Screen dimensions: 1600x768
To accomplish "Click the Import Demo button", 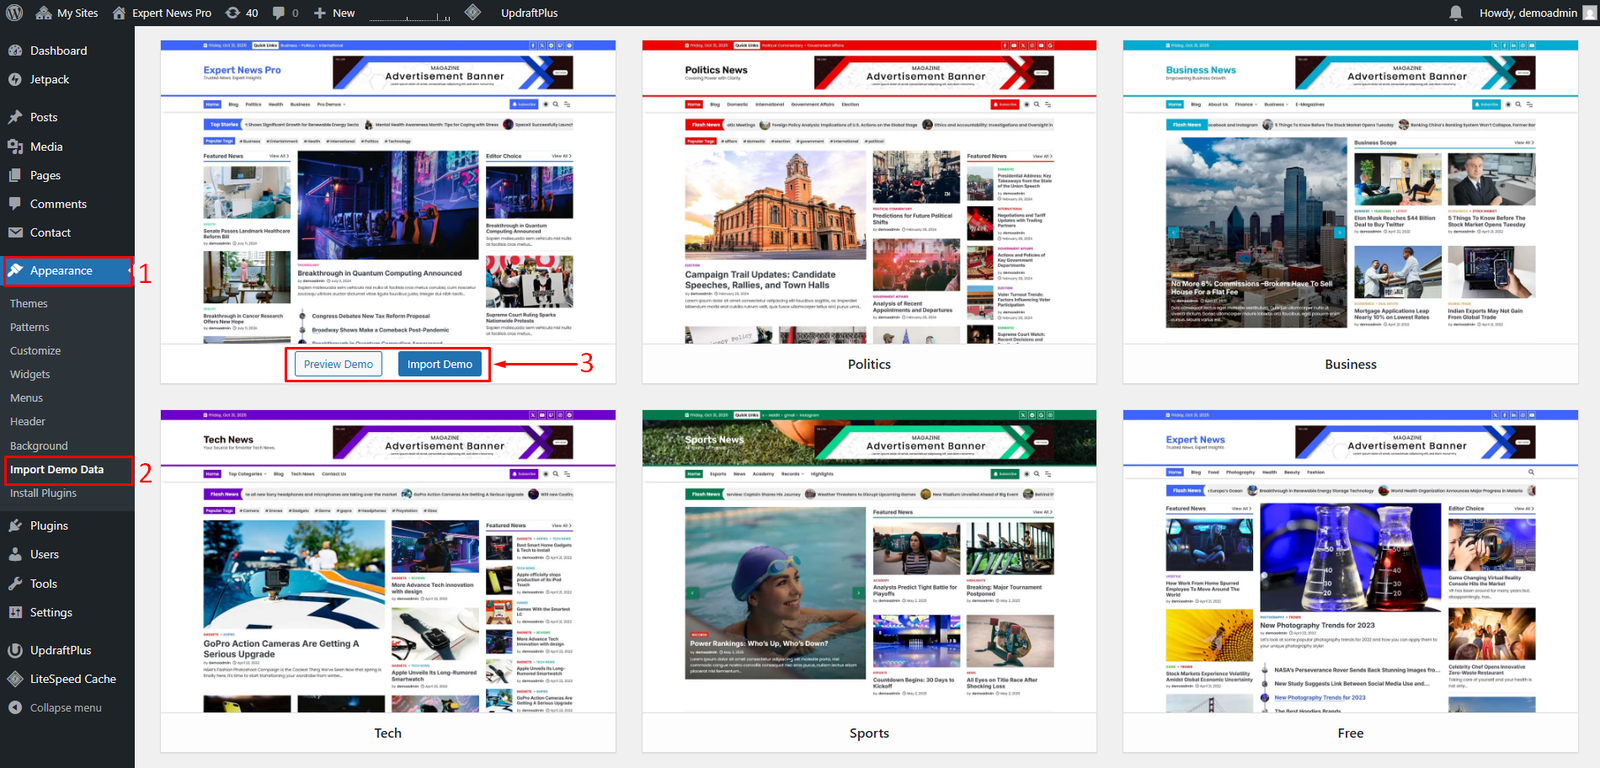I will tap(439, 364).
